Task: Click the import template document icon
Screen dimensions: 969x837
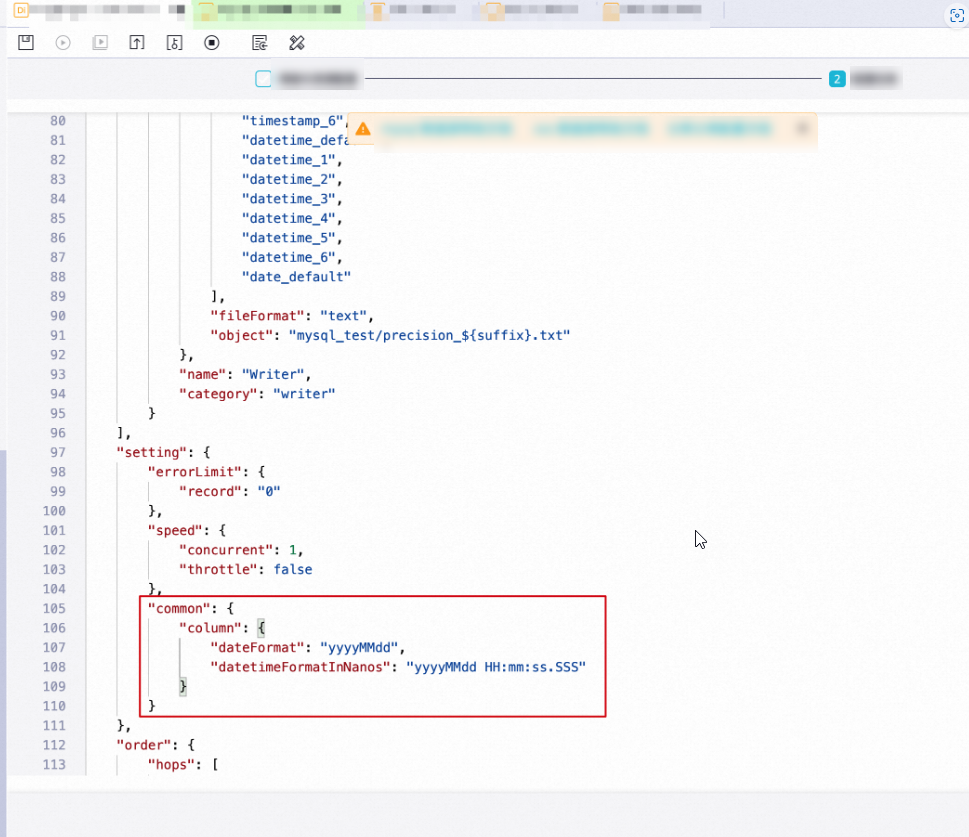Action: tap(260, 43)
